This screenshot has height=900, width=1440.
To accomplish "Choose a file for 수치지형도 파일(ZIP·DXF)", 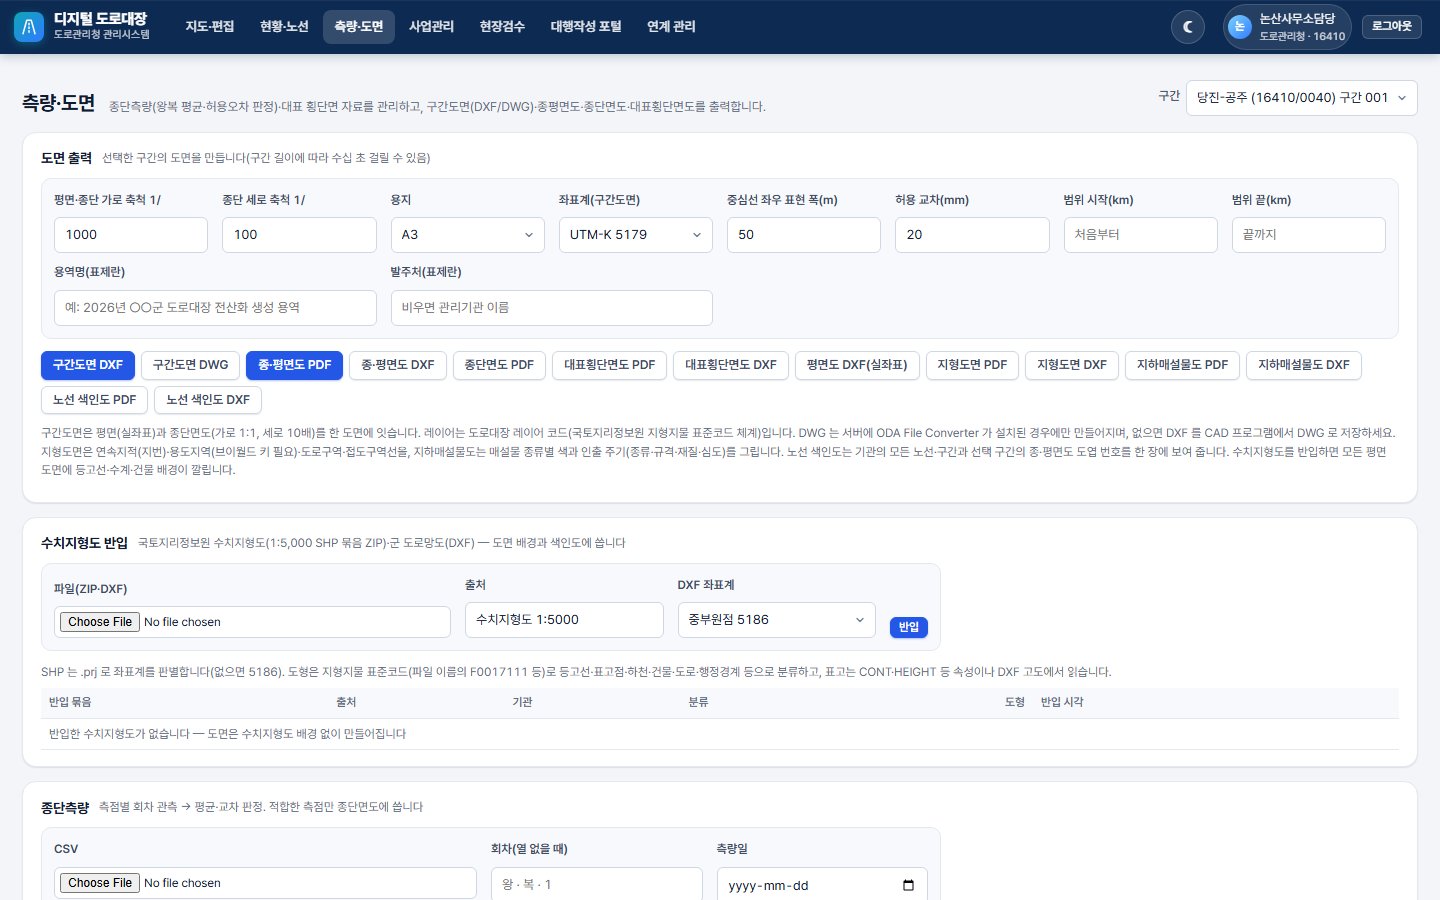I will coord(100,622).
